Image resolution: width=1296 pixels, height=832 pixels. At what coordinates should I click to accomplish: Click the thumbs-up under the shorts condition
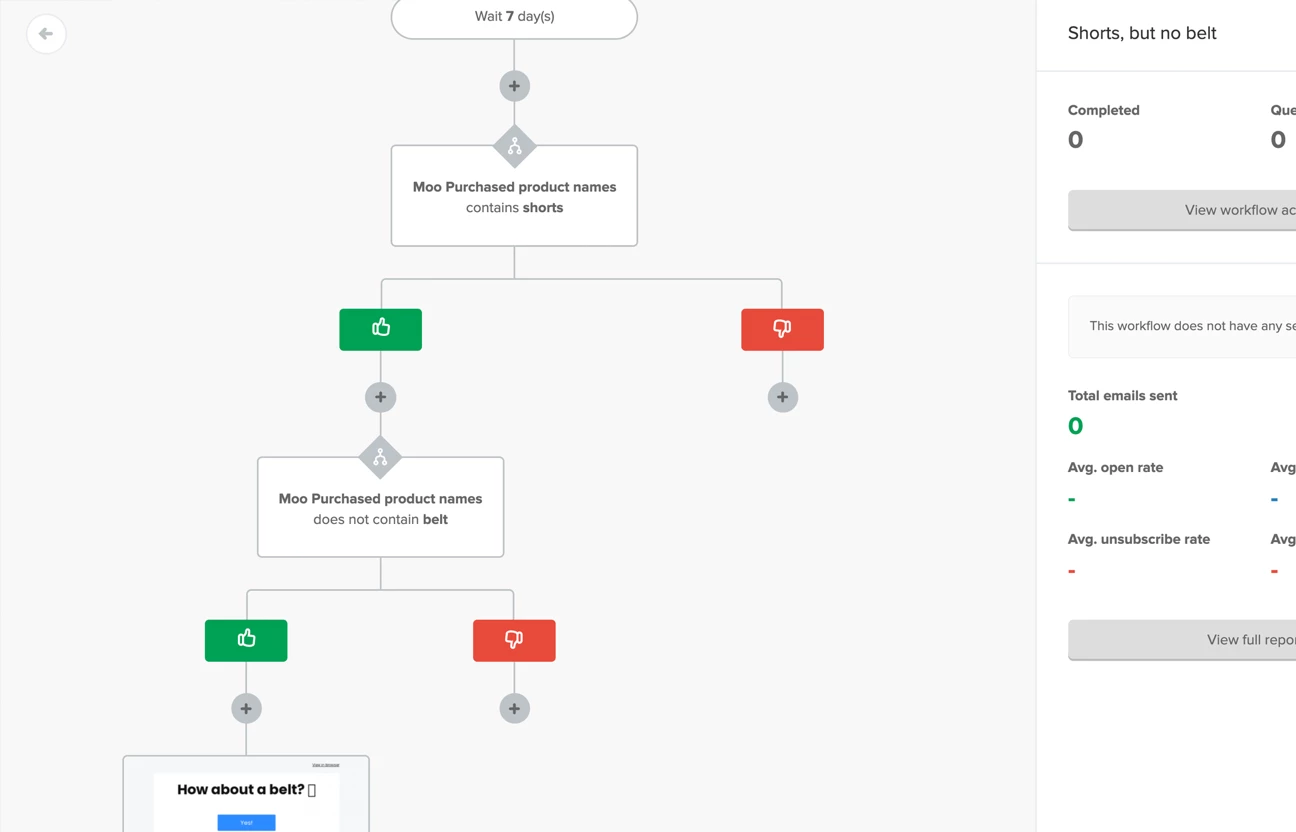coord(380,329)
